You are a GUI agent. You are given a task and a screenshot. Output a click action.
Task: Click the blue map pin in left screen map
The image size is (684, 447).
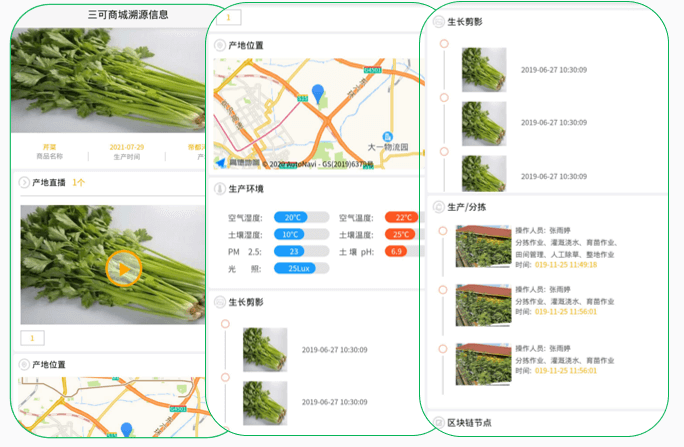[127, 429]
